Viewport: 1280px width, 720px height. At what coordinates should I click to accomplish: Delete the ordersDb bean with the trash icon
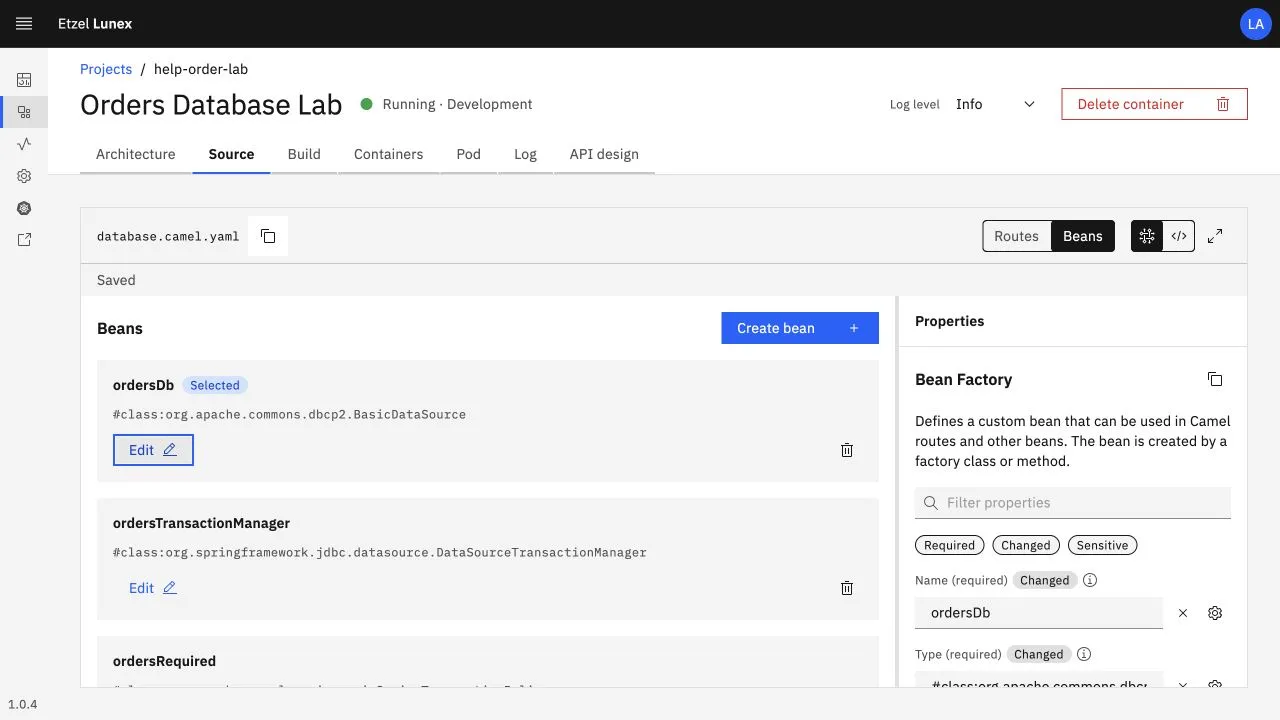(x=847, y=450)
